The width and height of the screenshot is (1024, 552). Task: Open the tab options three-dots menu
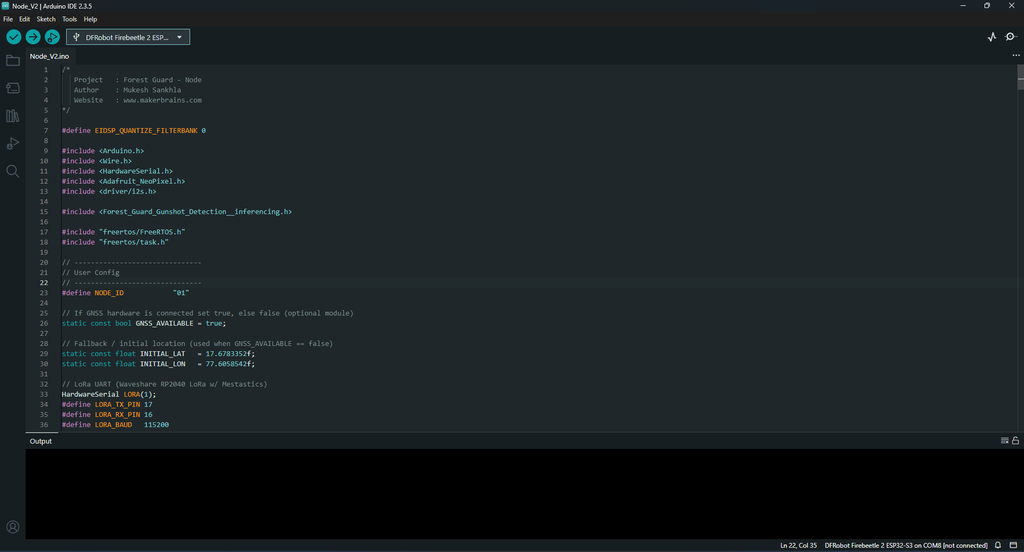pyautogui.click(x=1016, y=56)
